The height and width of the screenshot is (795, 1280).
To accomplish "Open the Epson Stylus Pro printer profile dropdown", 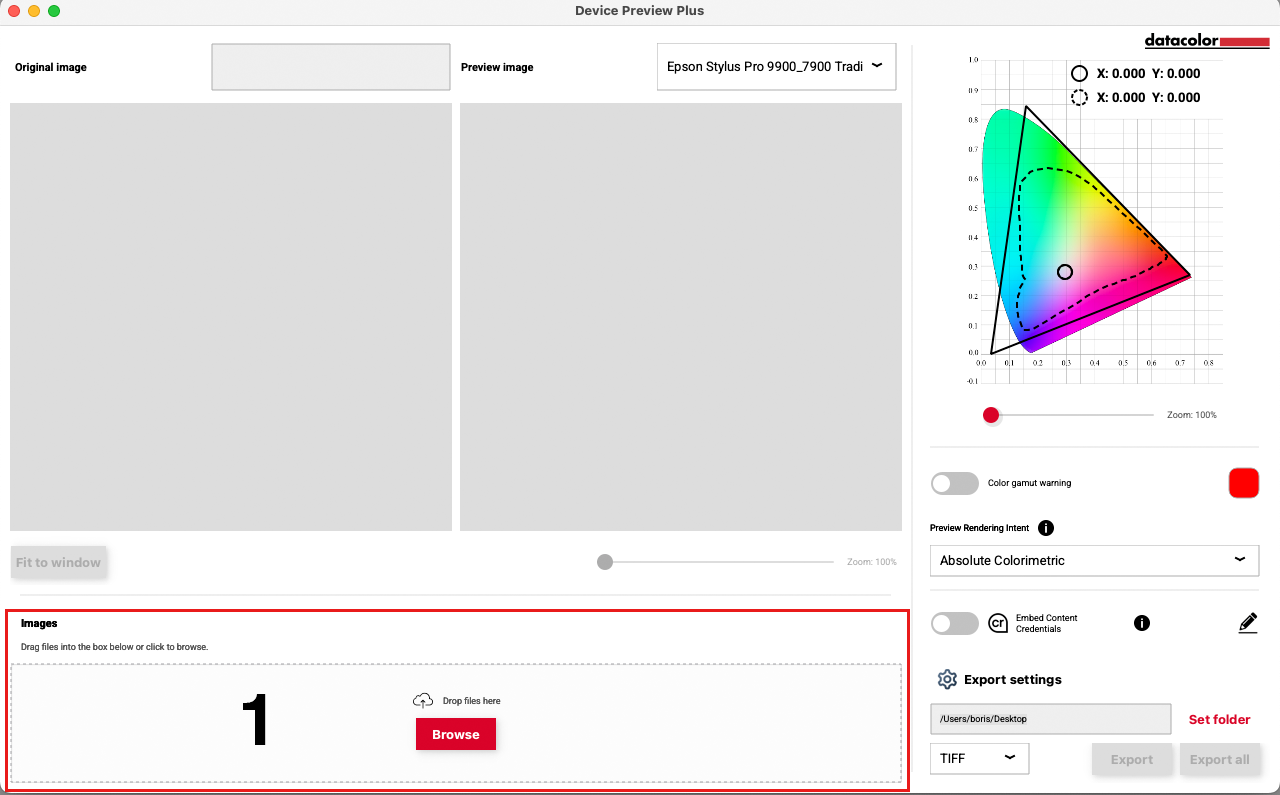I will 776,67.
